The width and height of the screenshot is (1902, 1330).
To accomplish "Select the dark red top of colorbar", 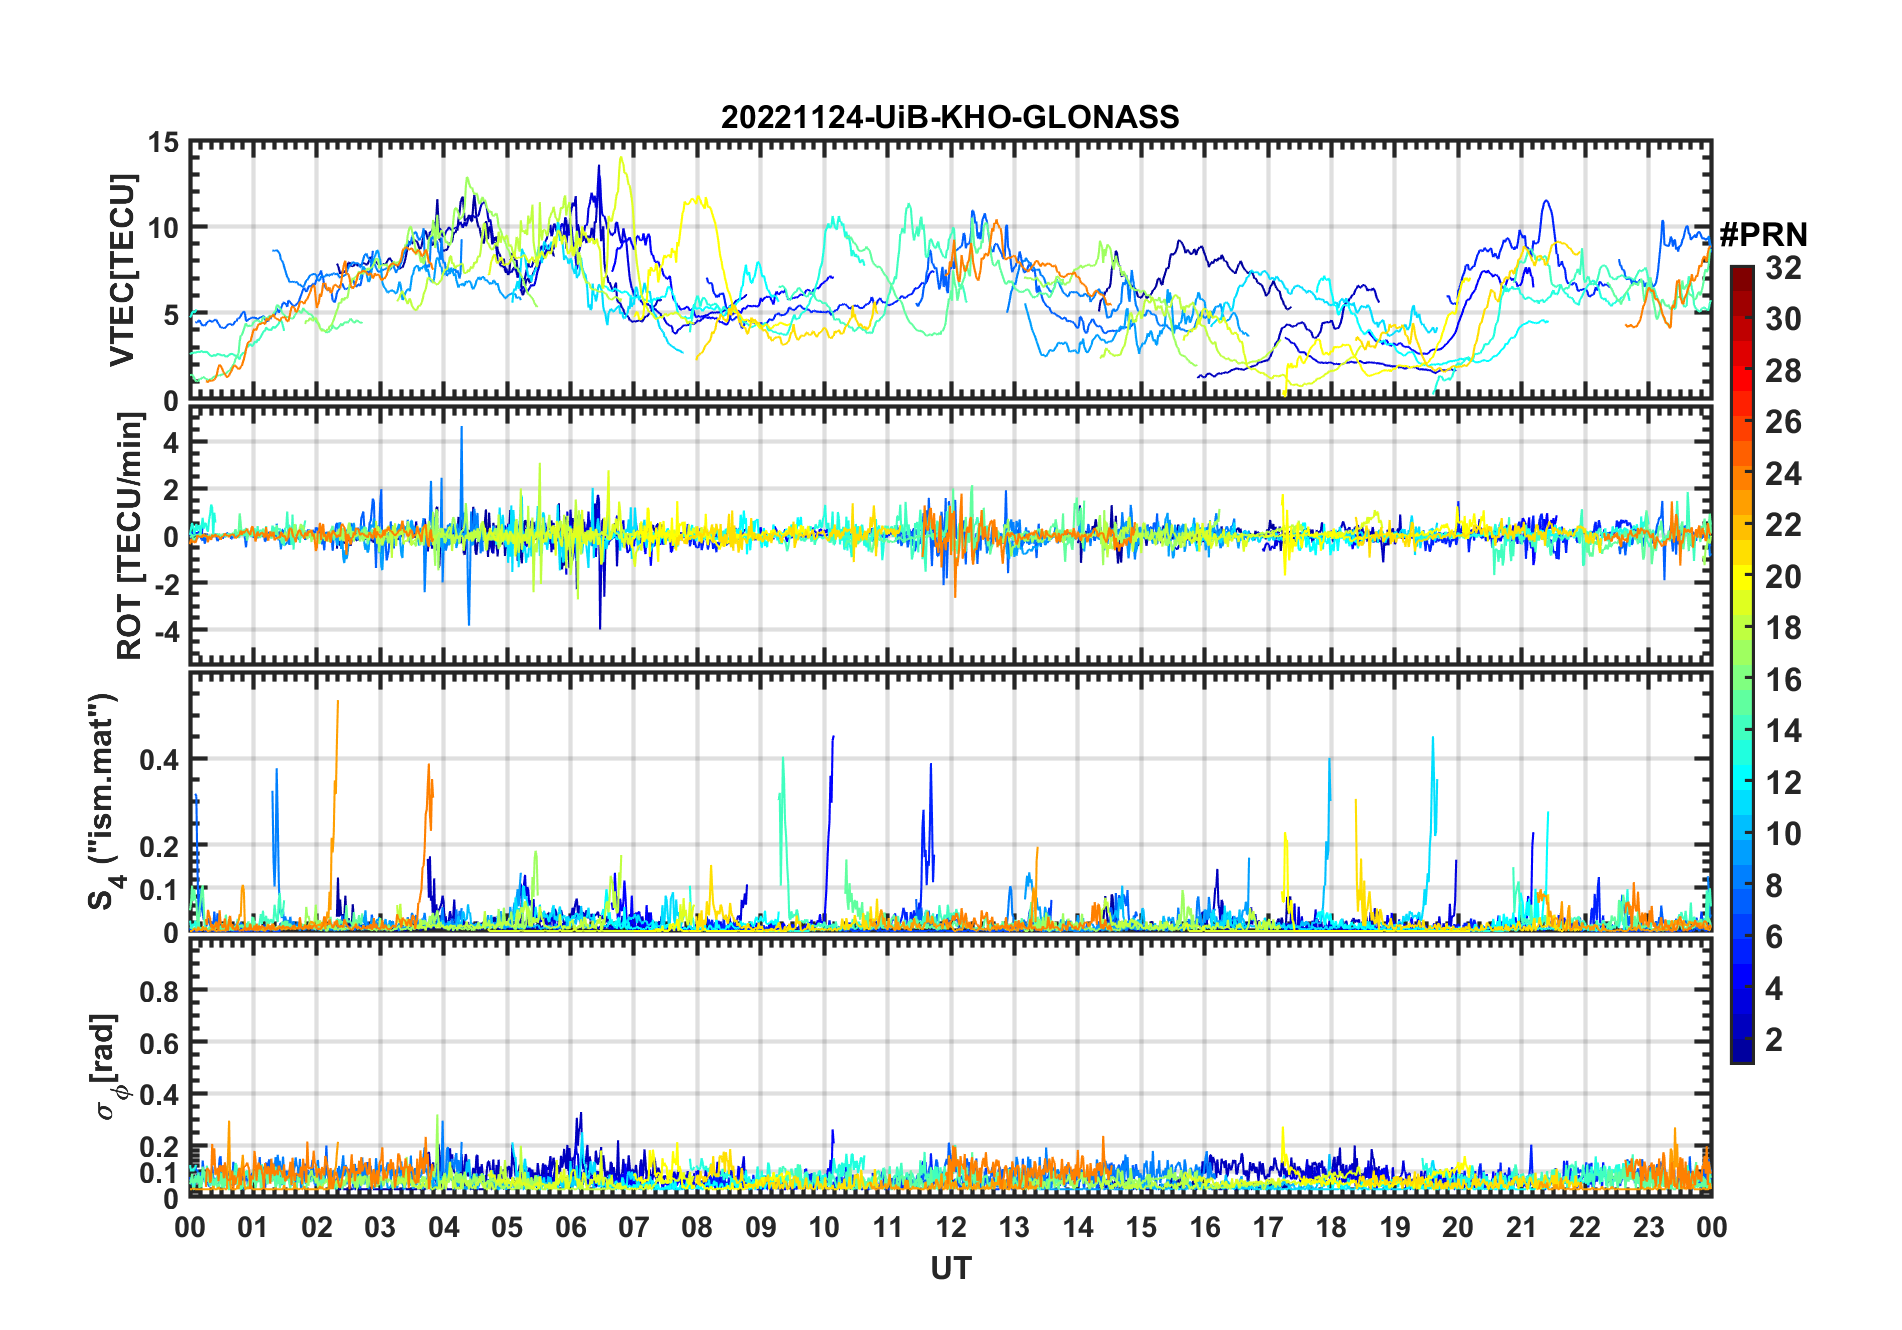I will [x=1741, y=273].
